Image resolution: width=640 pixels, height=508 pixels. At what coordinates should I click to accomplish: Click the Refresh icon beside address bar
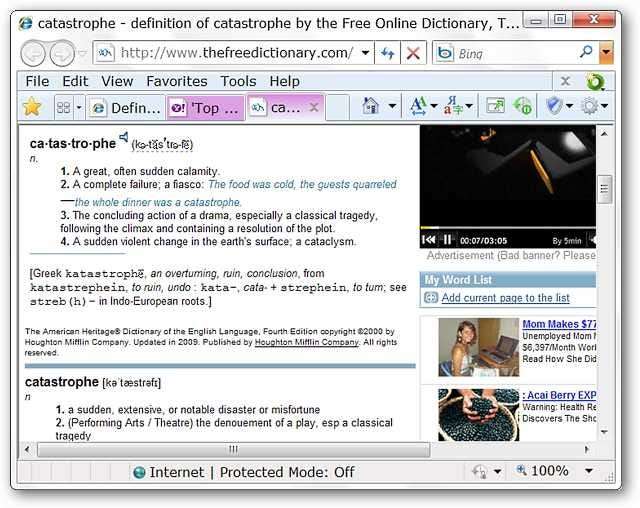click(x=387, y=53)
